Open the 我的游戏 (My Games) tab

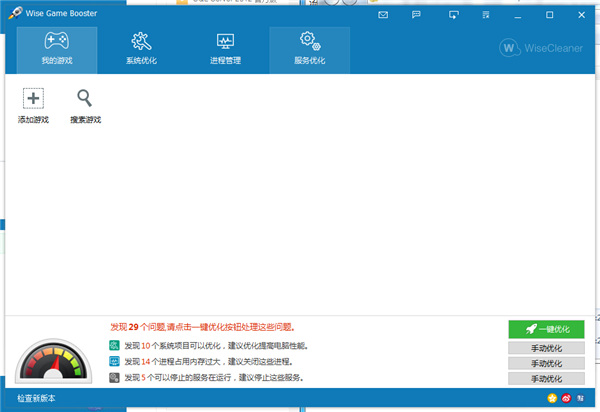(57, 50)
